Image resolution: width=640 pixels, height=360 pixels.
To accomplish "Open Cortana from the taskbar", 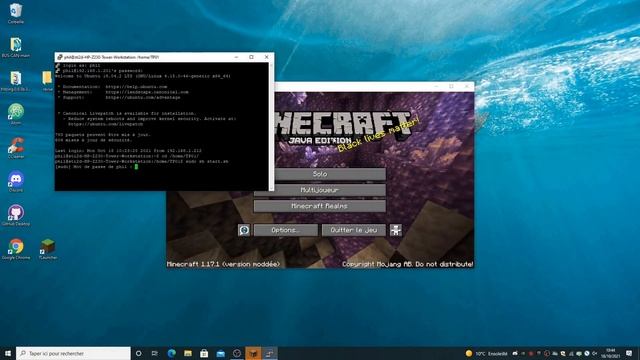I will 138,353.
